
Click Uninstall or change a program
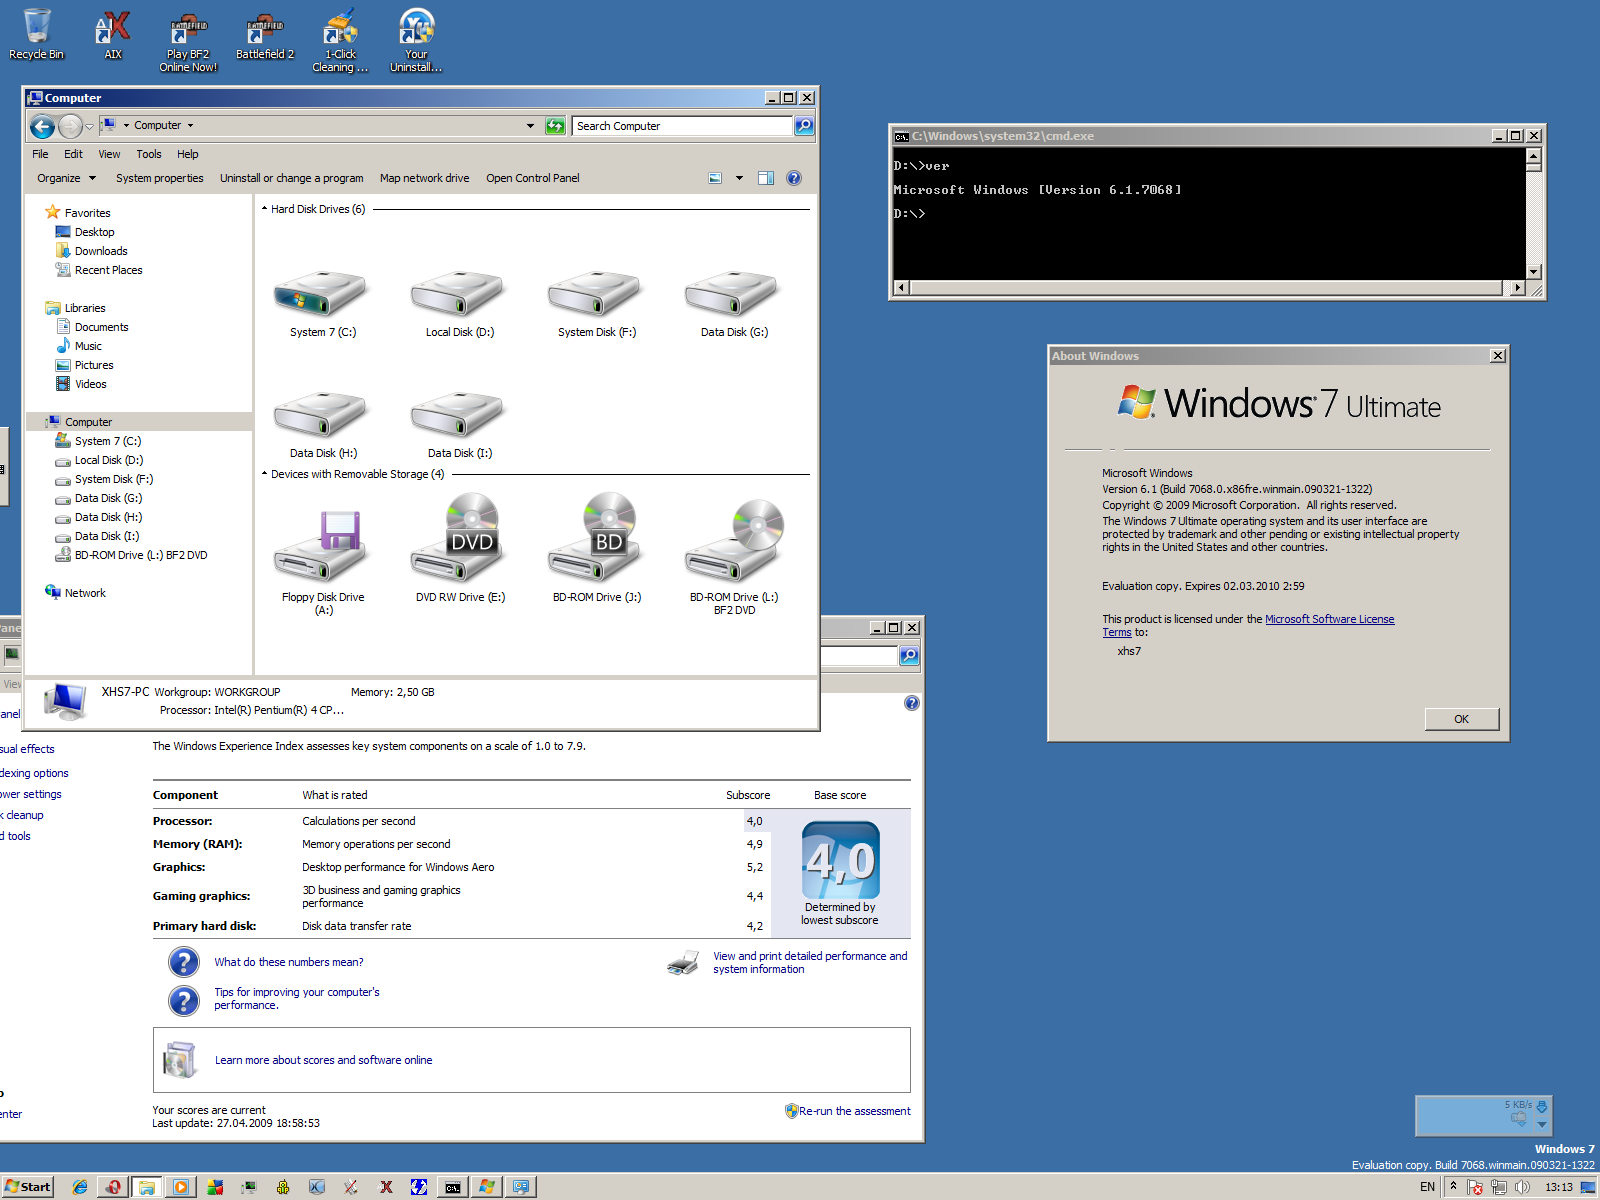click(292, 178)
